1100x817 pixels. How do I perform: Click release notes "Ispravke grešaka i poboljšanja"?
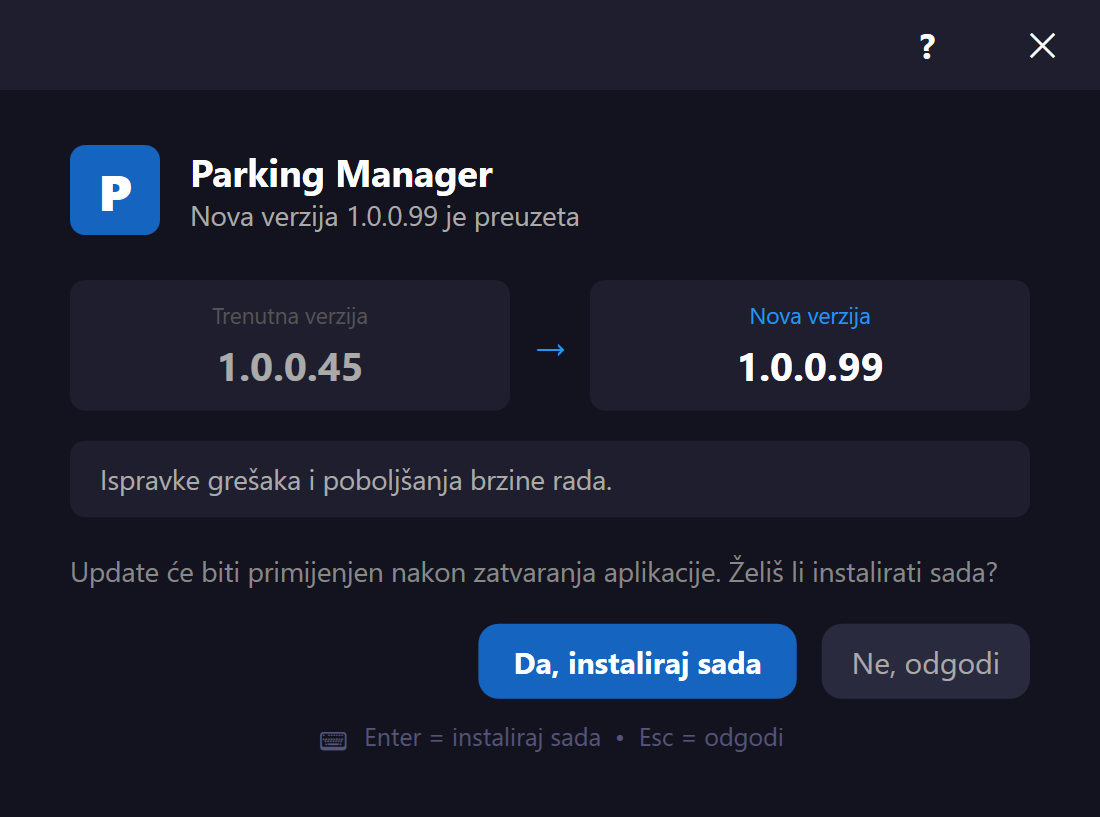click(x=356, y=480)
